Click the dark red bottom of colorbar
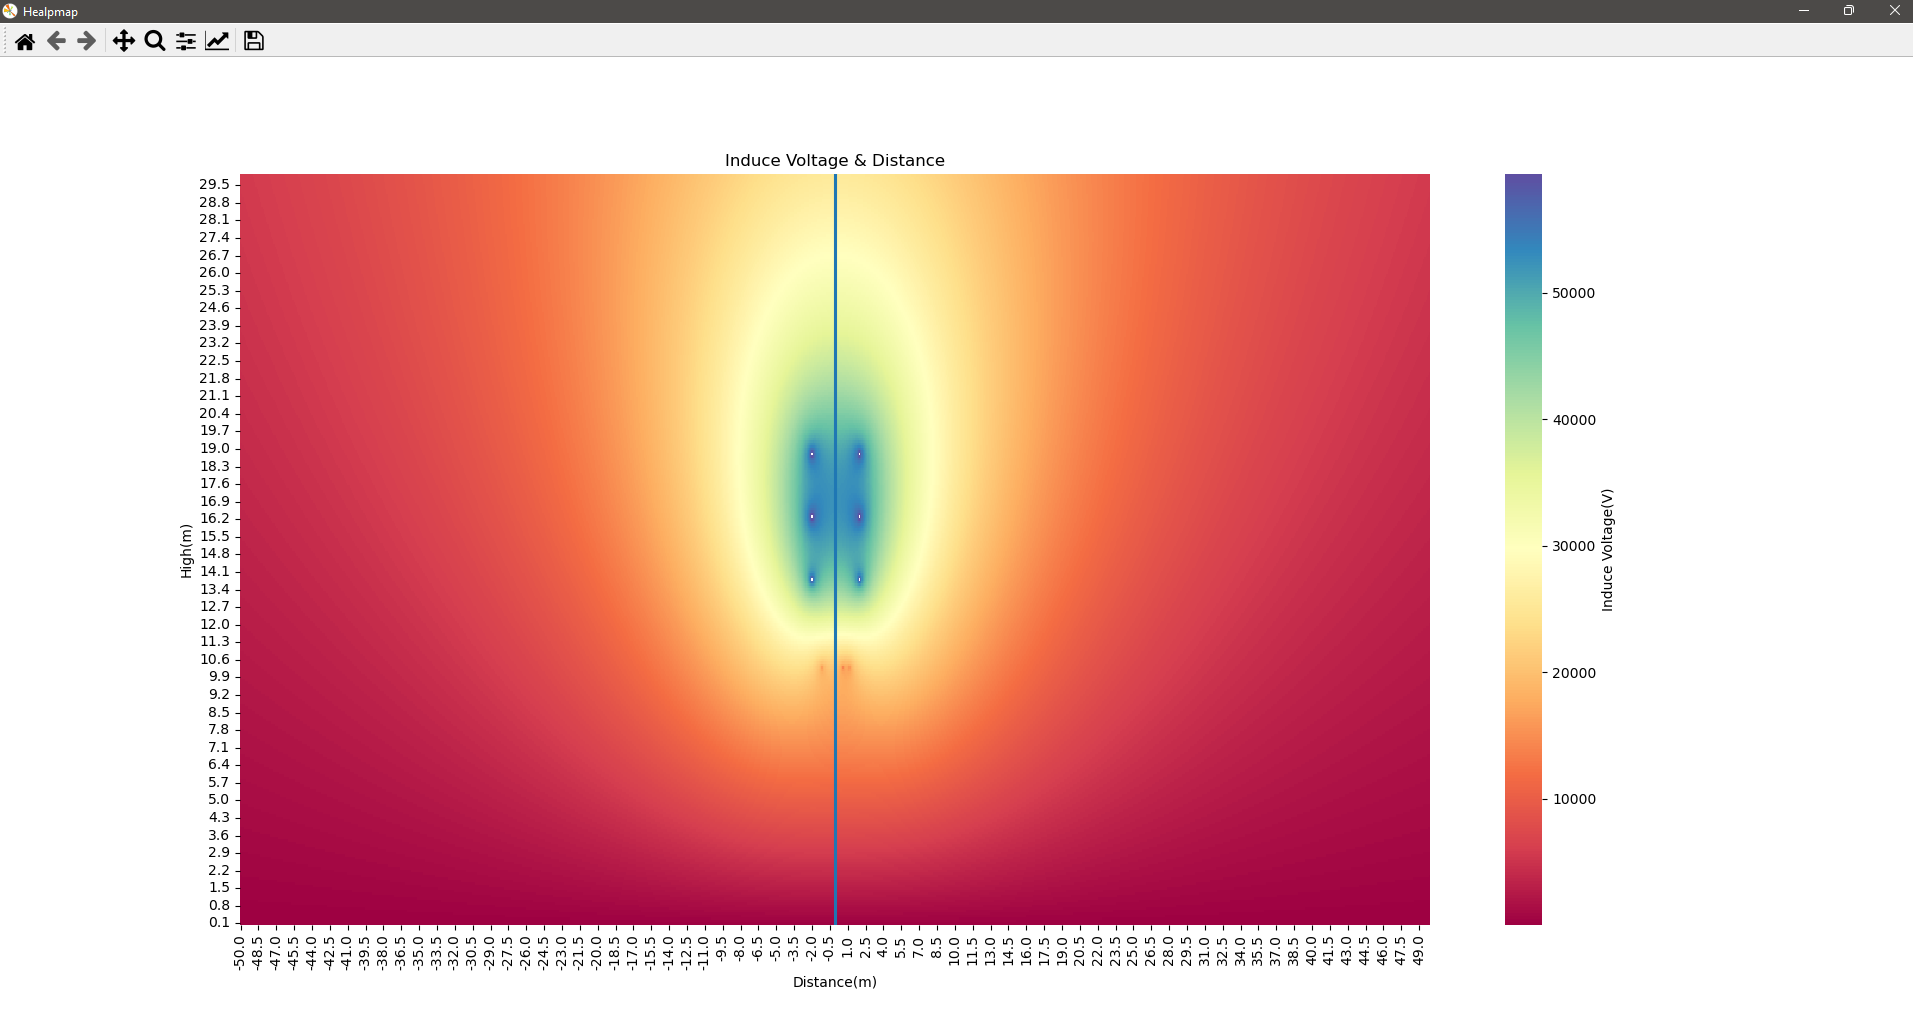The image size is (1913, 1032). click(x=1523, y=913)
